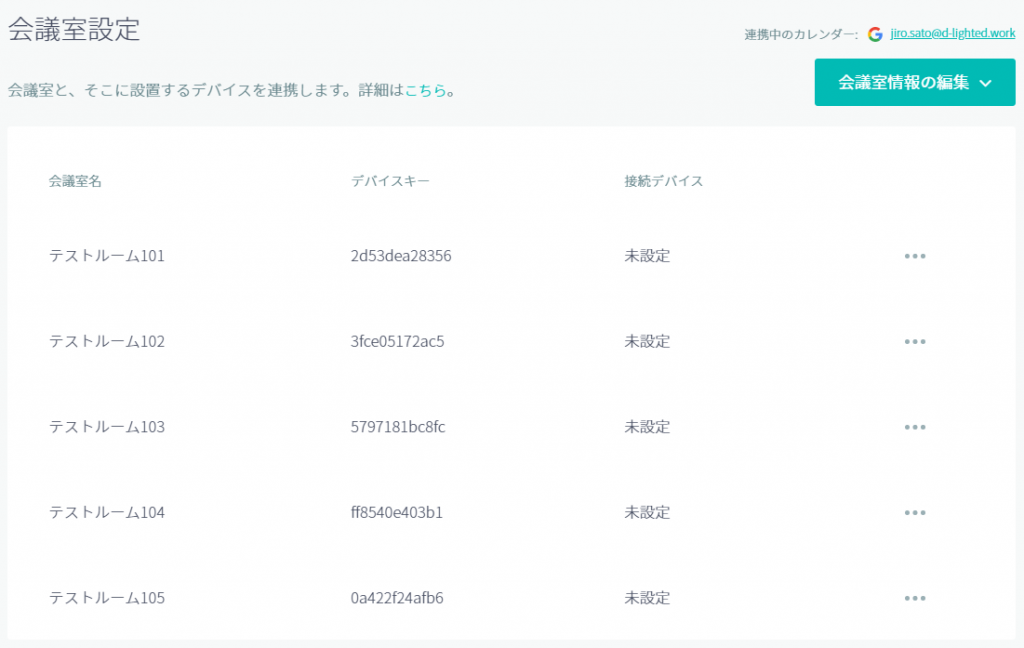Open more options for テストルーム102
The height and width of the screenshot is (648, 1024).
(x=914, y=342)
